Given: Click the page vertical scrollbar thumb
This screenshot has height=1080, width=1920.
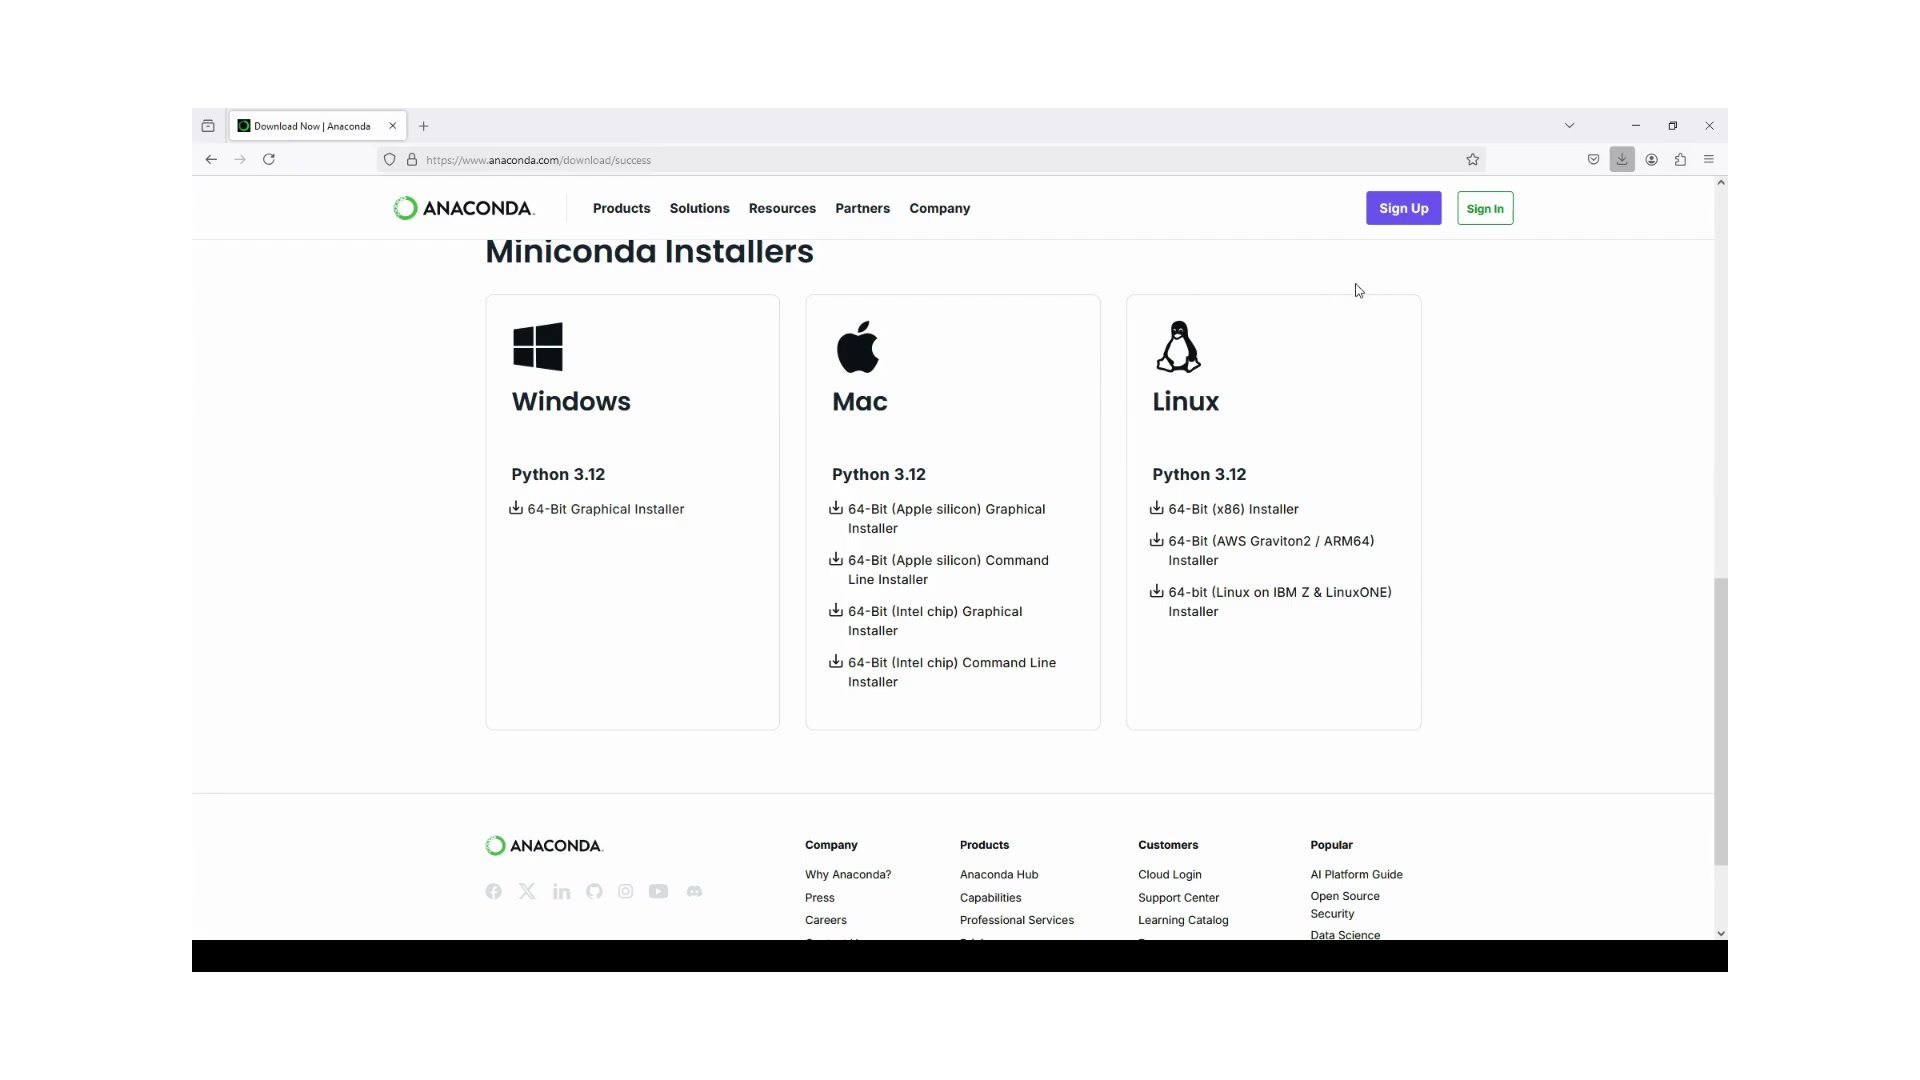Looking at the screenshot, I should click(1720, 721).
